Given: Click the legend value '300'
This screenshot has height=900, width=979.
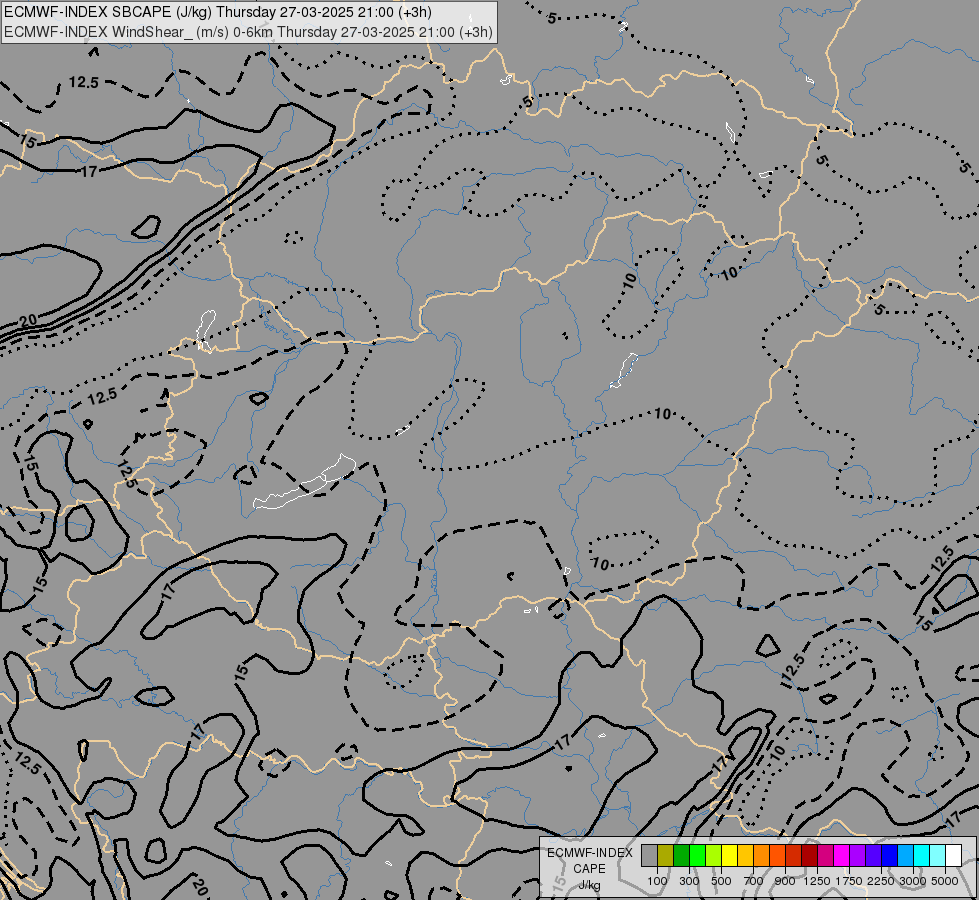Looking at the screenshot, I should click(689, 881).
